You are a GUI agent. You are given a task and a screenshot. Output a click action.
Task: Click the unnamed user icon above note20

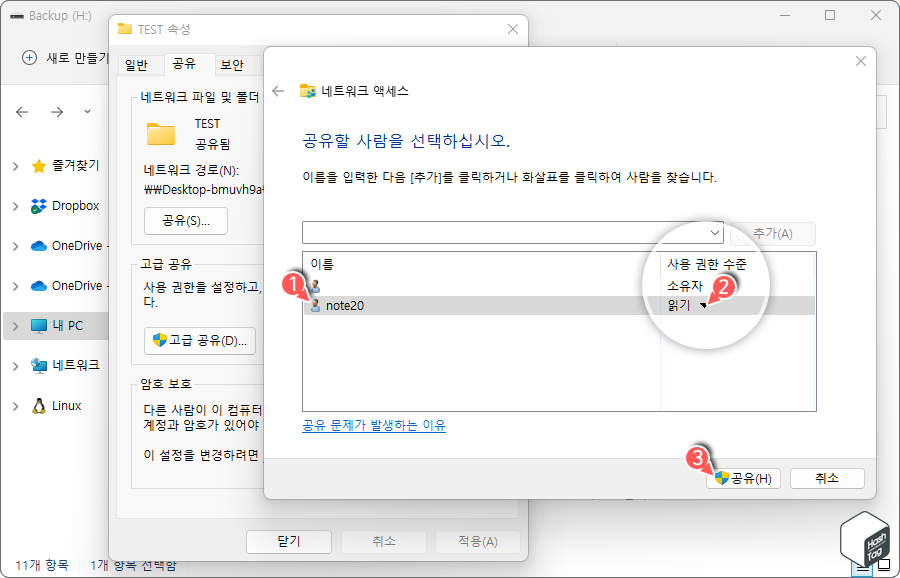[x=315, y=287]
